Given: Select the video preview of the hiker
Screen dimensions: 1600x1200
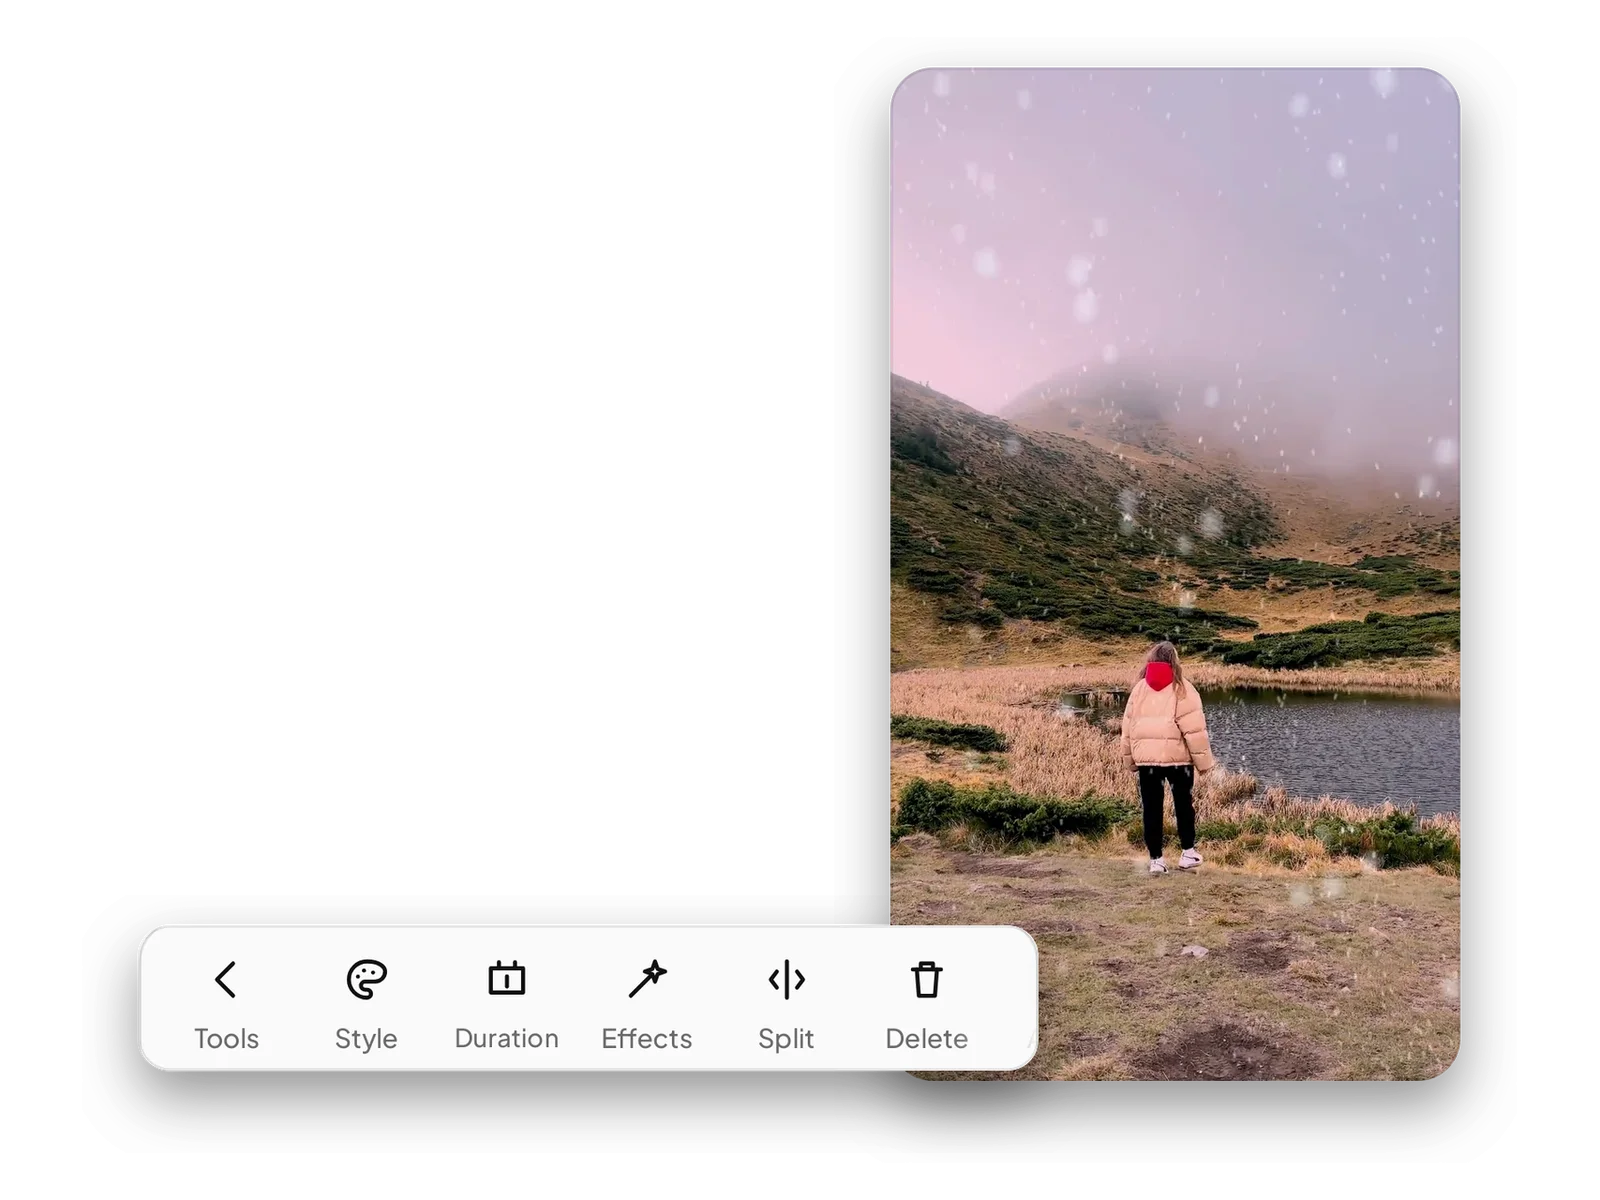Looking at the screenshot, I should point(1175,573).
